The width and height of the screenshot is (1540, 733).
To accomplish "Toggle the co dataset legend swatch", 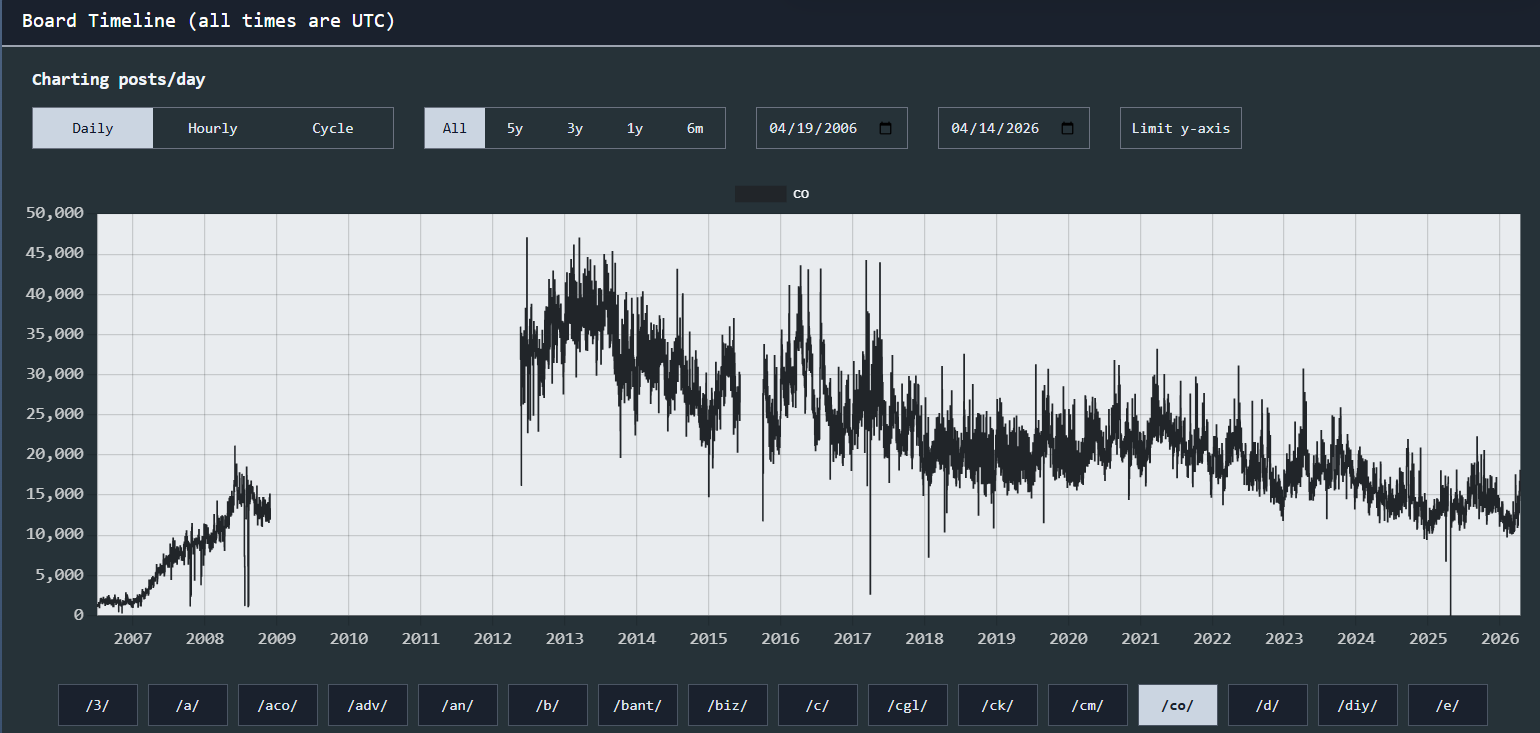I will point(760,194).
